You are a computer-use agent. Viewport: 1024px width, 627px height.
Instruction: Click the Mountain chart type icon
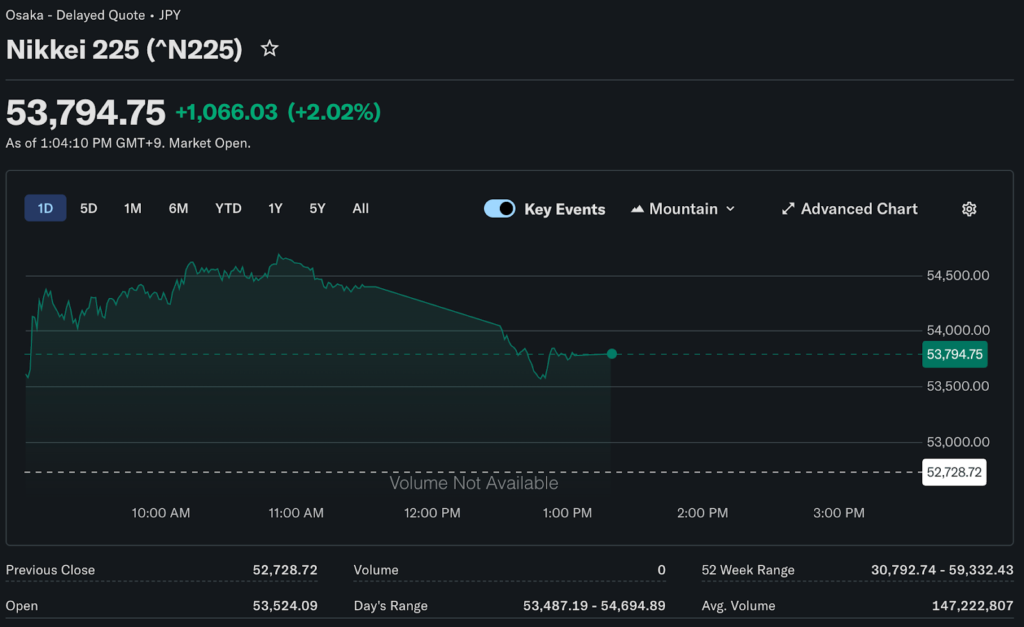tap(637, 209)
